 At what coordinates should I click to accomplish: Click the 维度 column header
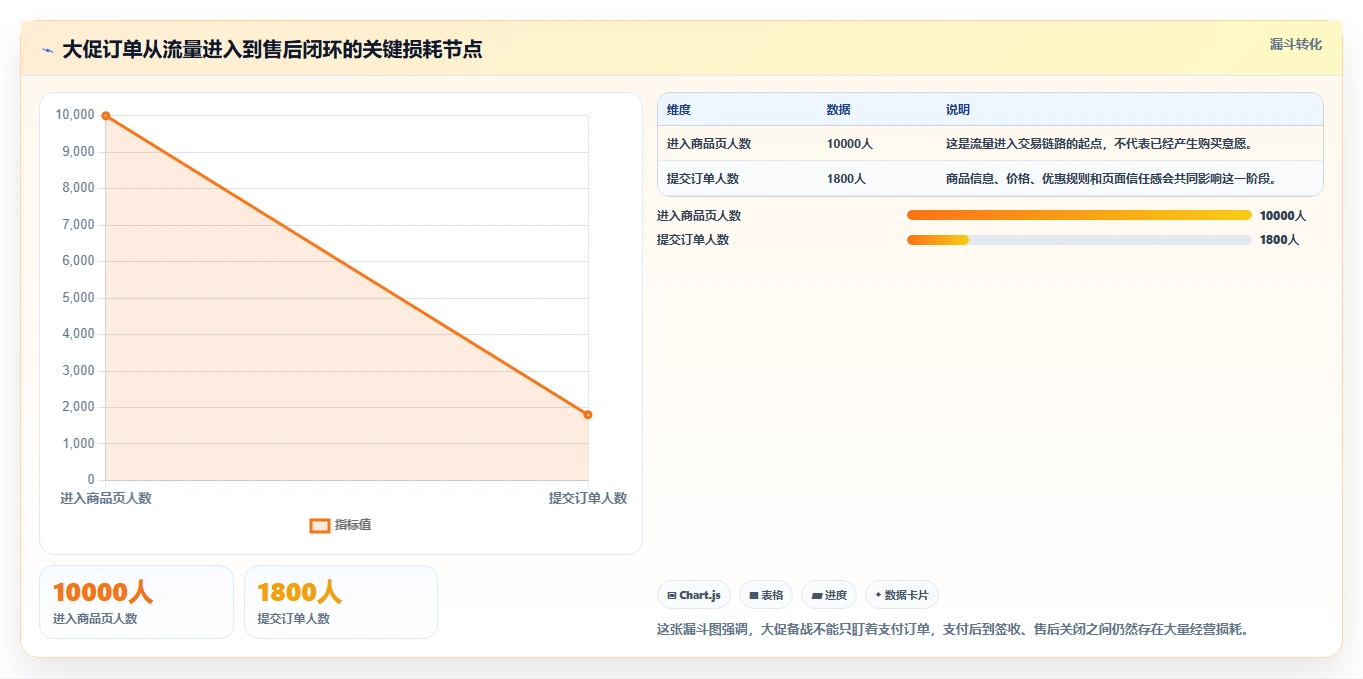coord(679,110)
